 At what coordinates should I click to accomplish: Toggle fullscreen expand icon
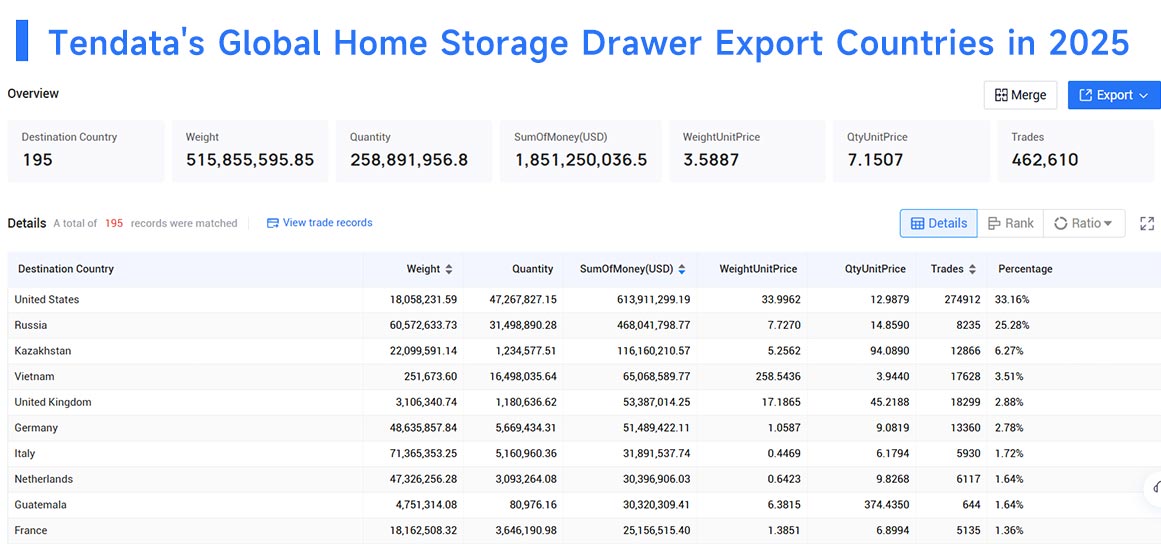1147,224
